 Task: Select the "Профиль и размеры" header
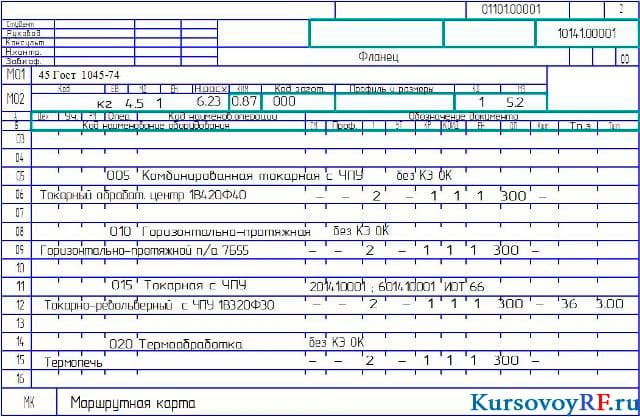[391, 89]
